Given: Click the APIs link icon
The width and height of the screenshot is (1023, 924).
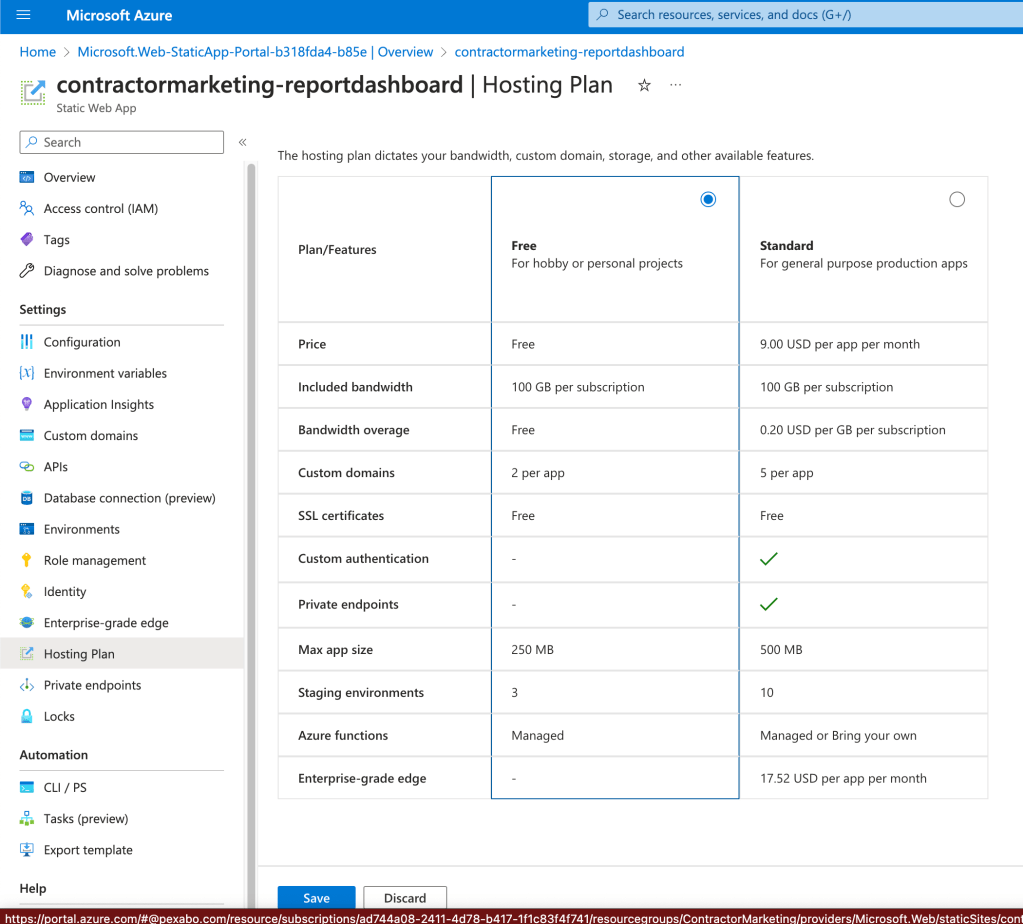Looking at the screenshot, I should tap(27, 467).
